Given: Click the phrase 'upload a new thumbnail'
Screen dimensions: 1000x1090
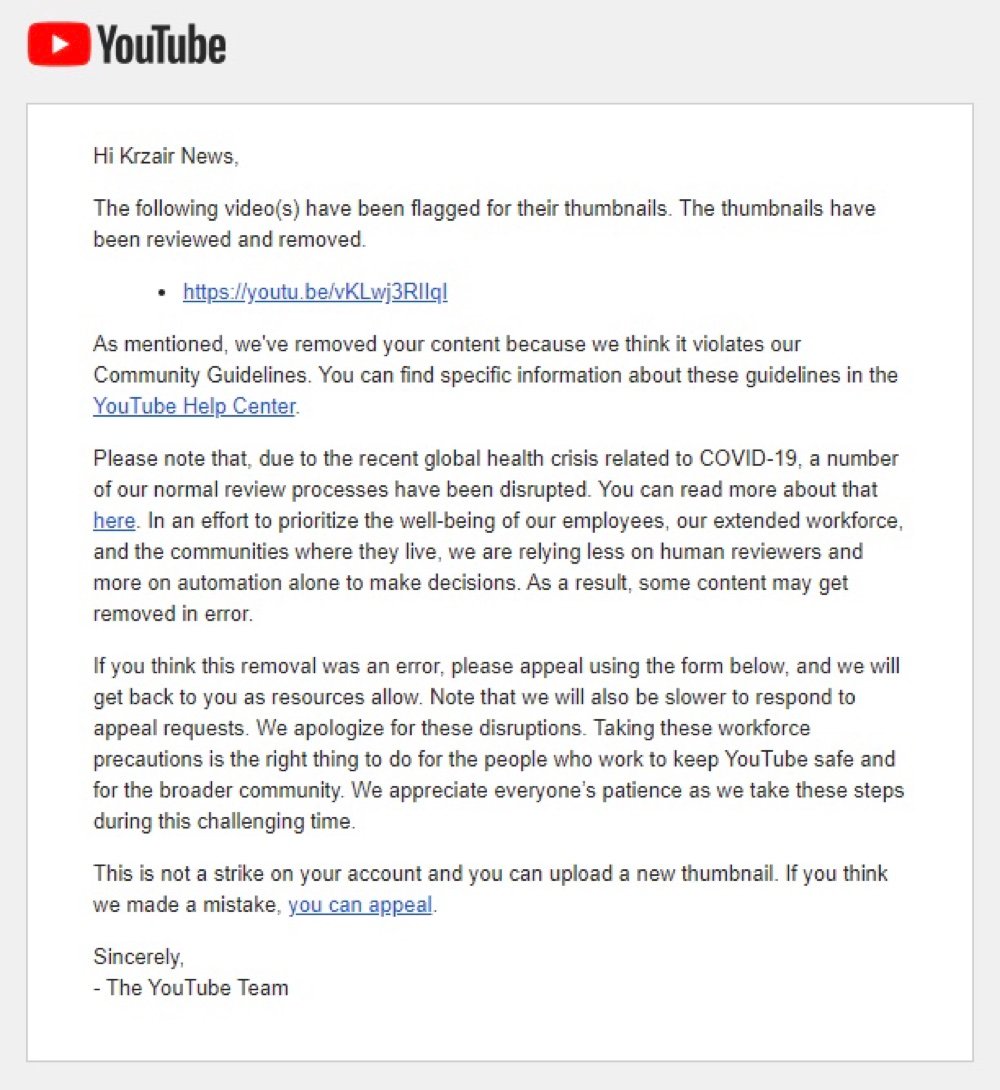Looking at the screenshot, I should point(662,874).
